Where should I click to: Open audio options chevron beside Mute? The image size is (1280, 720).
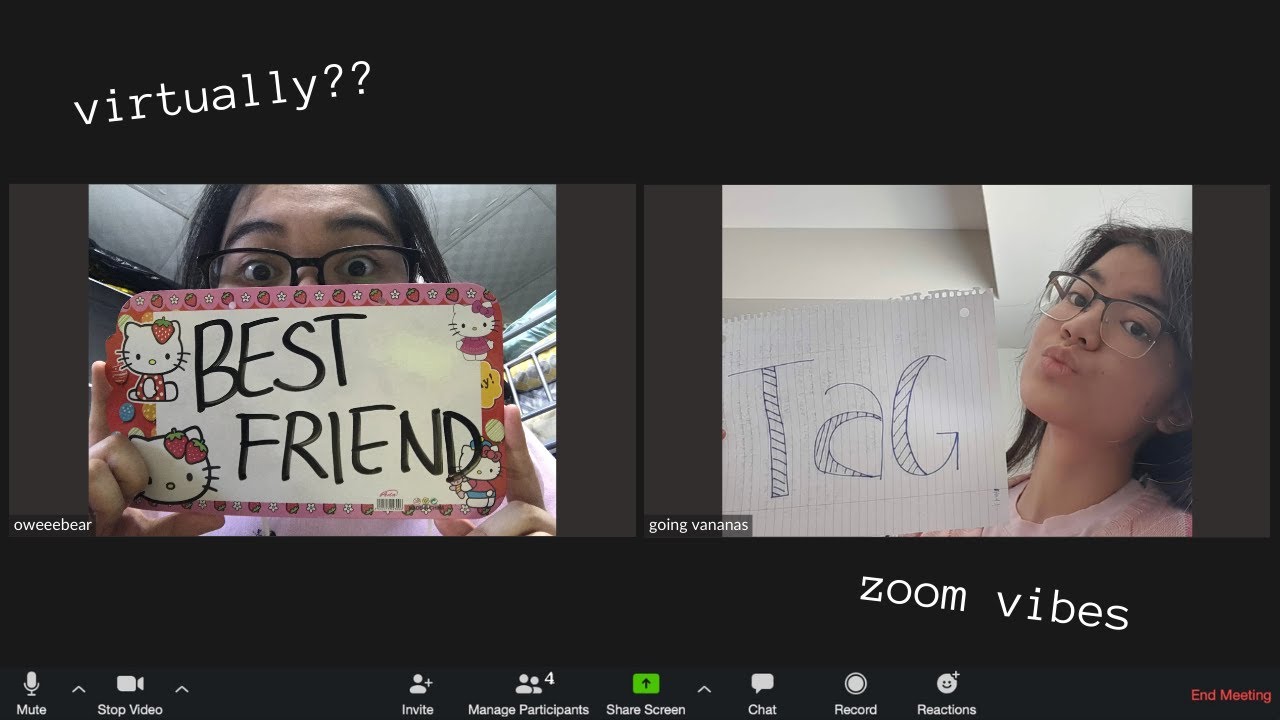click(x=79, y=689)
